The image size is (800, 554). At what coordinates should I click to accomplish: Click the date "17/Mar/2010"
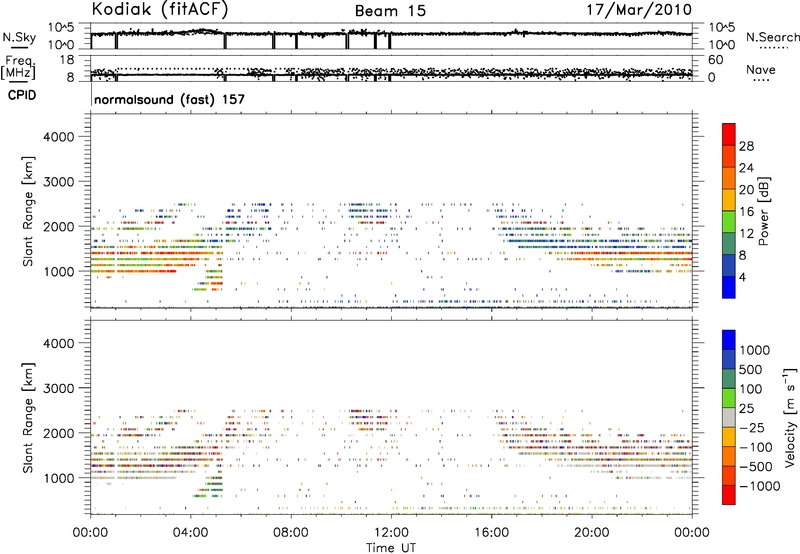639,10
